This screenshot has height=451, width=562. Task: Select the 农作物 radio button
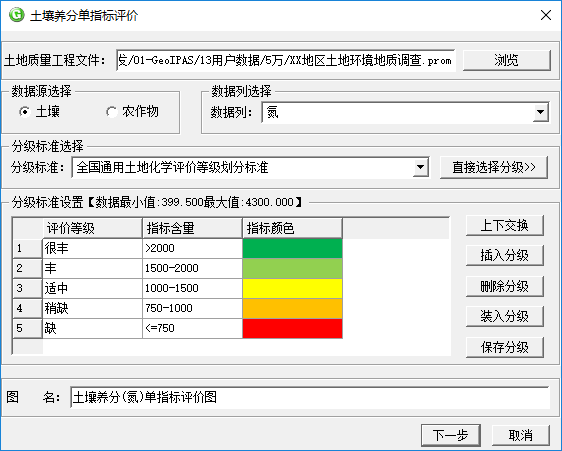(x=111, y=112)
